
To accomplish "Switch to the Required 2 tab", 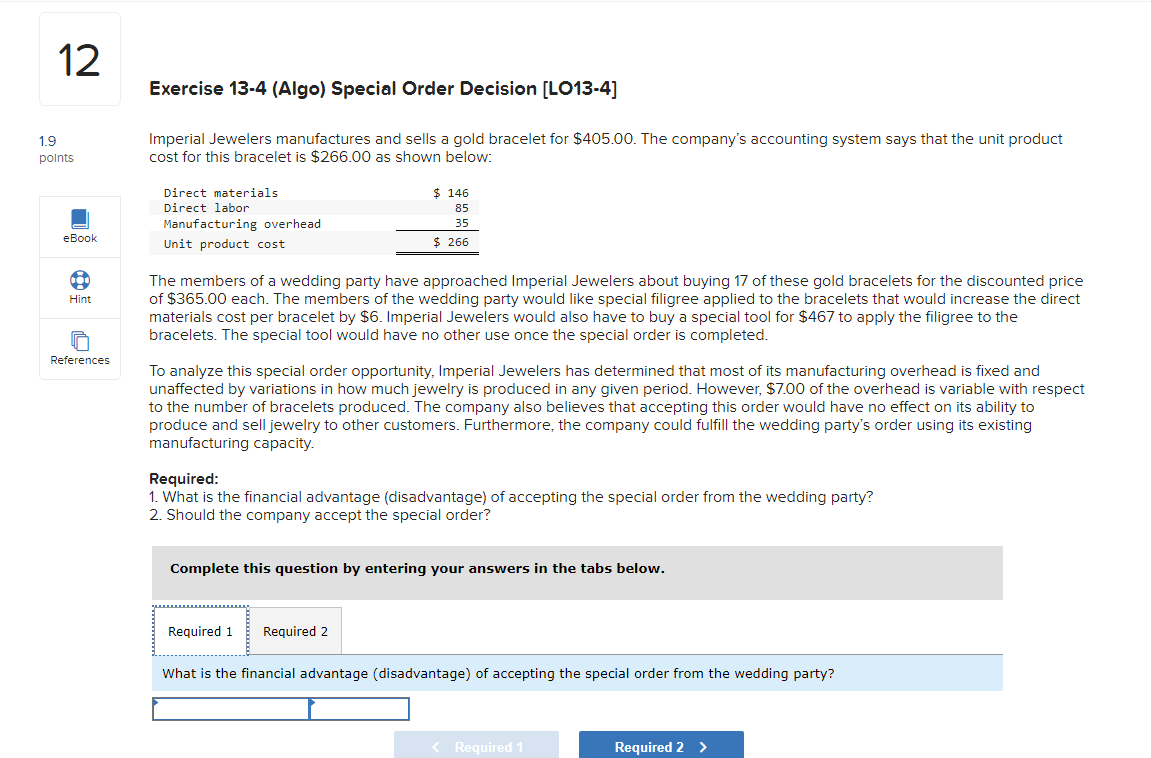I will [294, 630].
